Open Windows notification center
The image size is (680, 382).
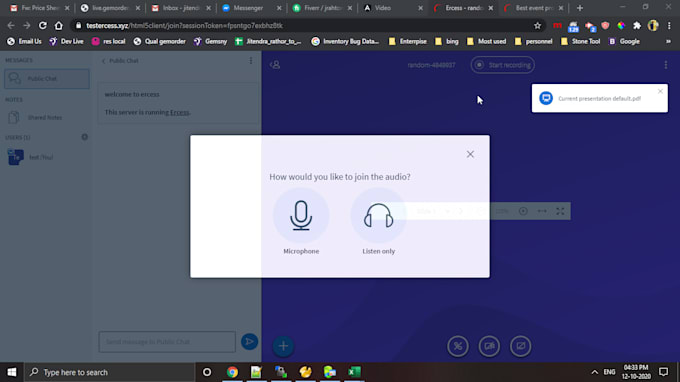pos(664,372)
